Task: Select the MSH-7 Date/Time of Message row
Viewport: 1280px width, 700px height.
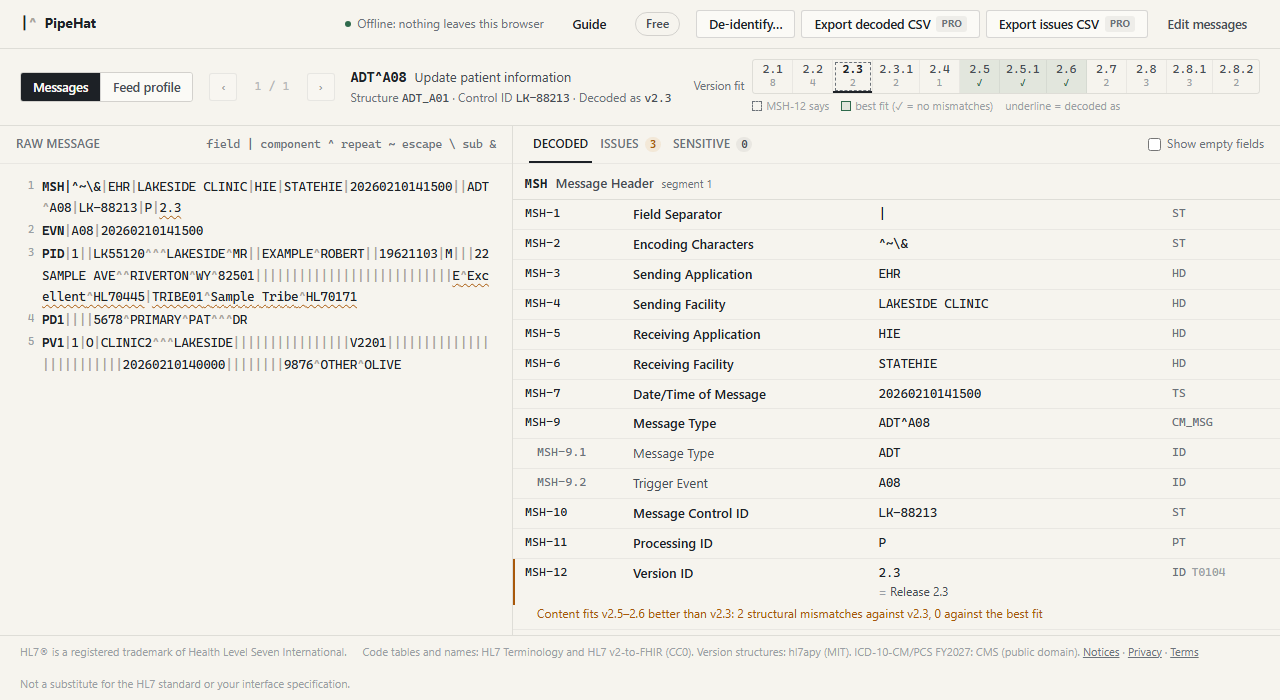Action: point(896,394)
